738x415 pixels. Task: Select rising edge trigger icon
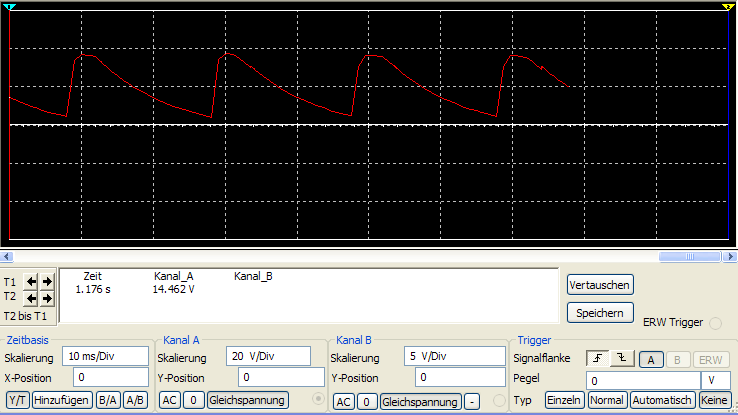pyautogui.click(x=598, y=359)
